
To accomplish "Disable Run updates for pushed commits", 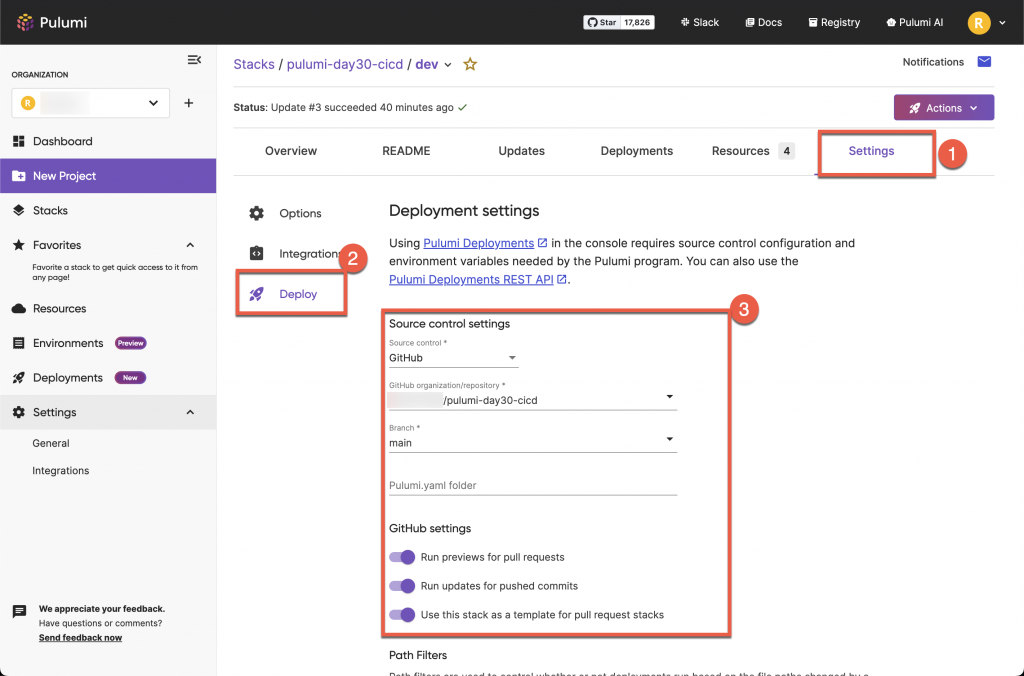I will pos(402,586).
